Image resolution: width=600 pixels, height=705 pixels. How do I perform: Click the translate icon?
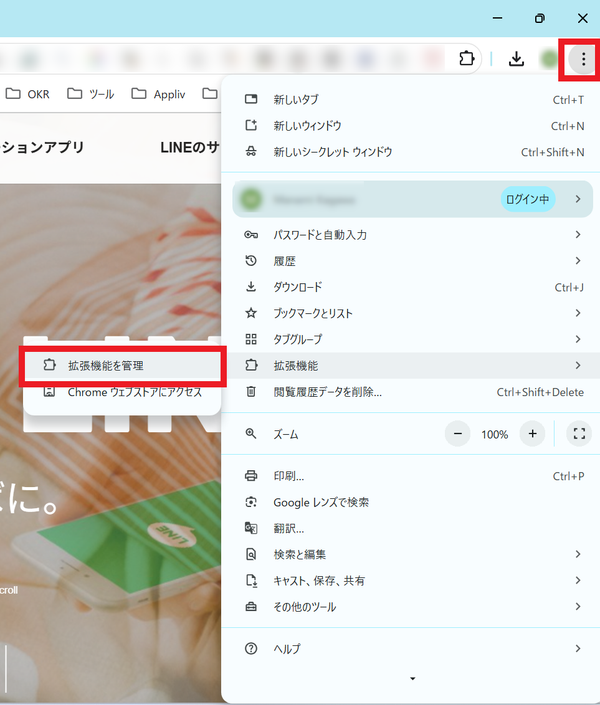[x=251, y=528]
